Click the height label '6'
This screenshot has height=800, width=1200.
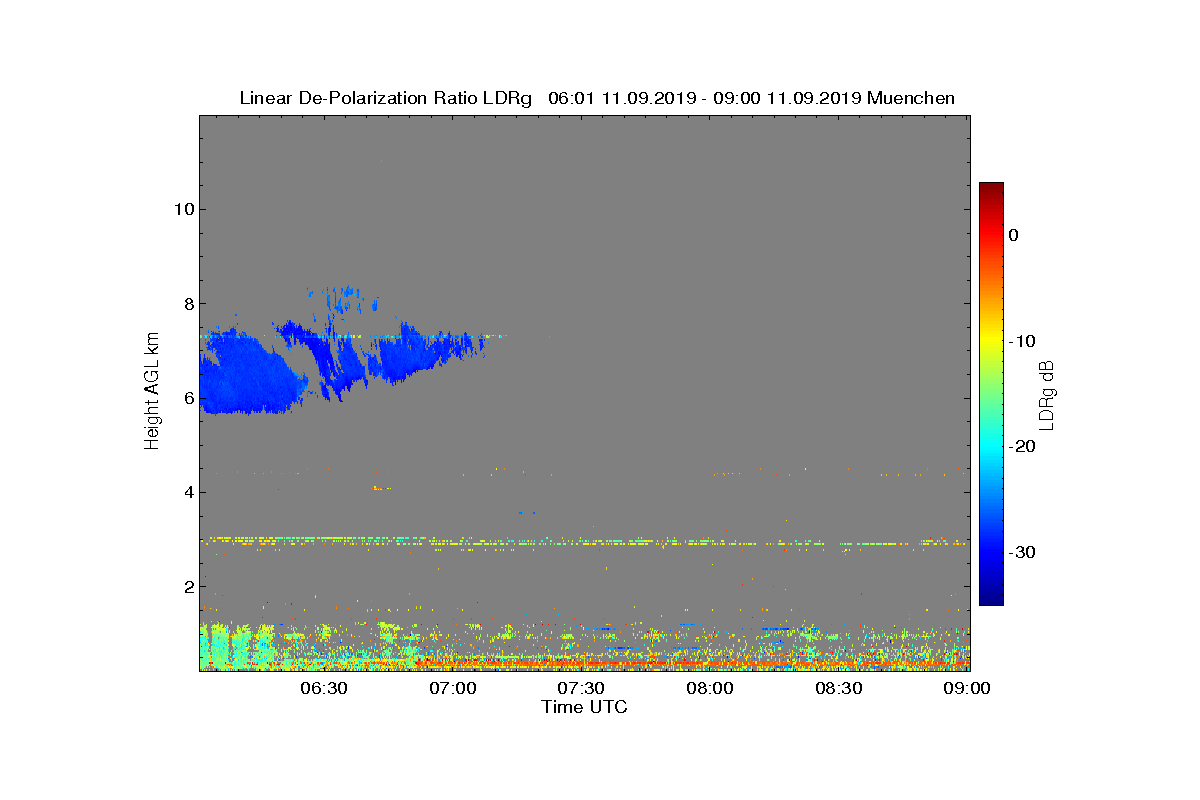pyautogui.click(x=187, y=398)
